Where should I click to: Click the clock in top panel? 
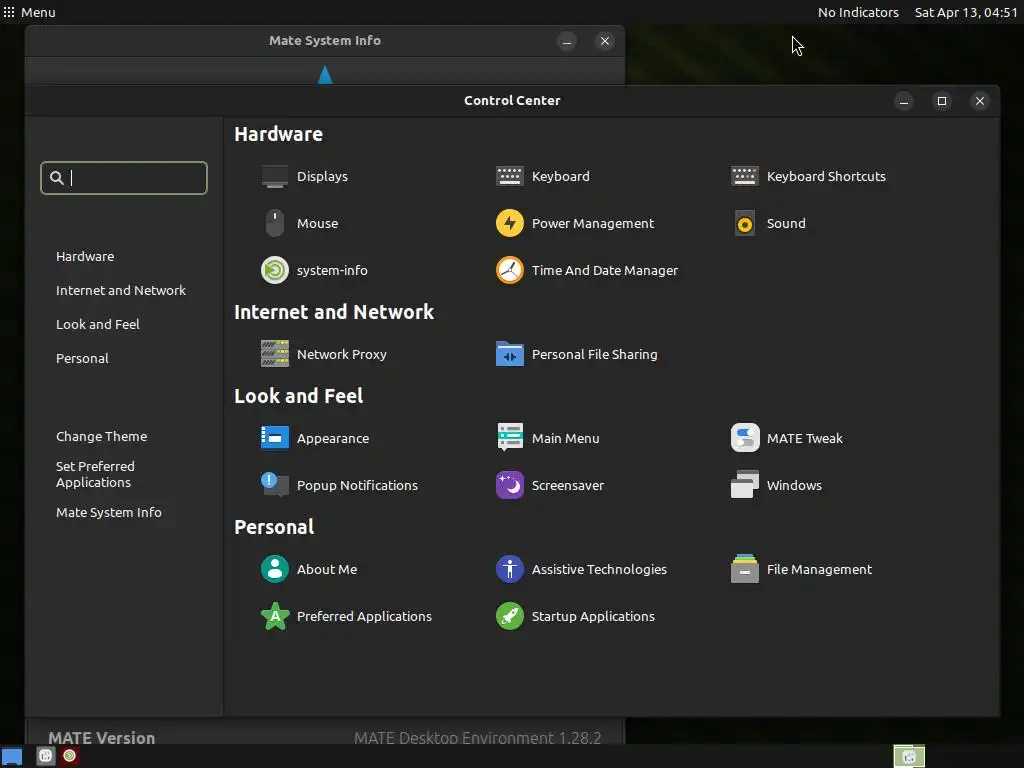coord(966,12)
